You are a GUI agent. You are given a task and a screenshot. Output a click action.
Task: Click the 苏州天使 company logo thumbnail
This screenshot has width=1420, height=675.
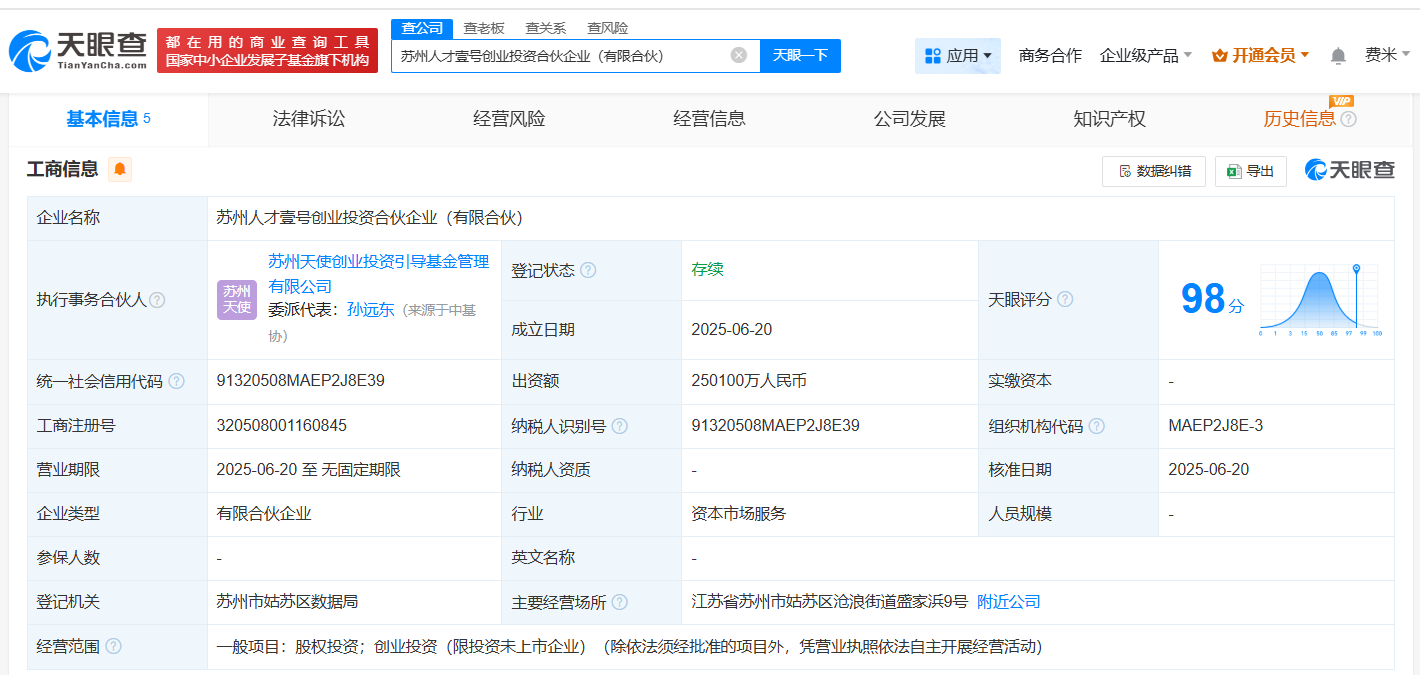(x=237, y=299)
